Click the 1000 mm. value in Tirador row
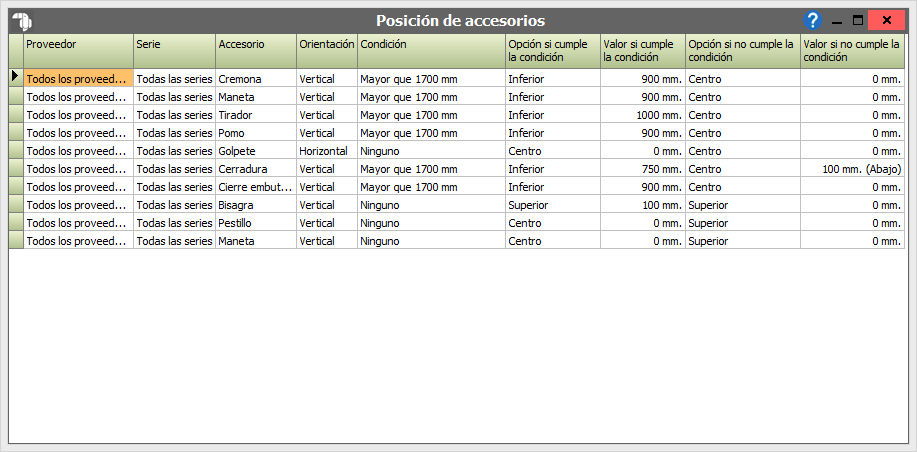The image size is (917, 452). tap(643, 115)
